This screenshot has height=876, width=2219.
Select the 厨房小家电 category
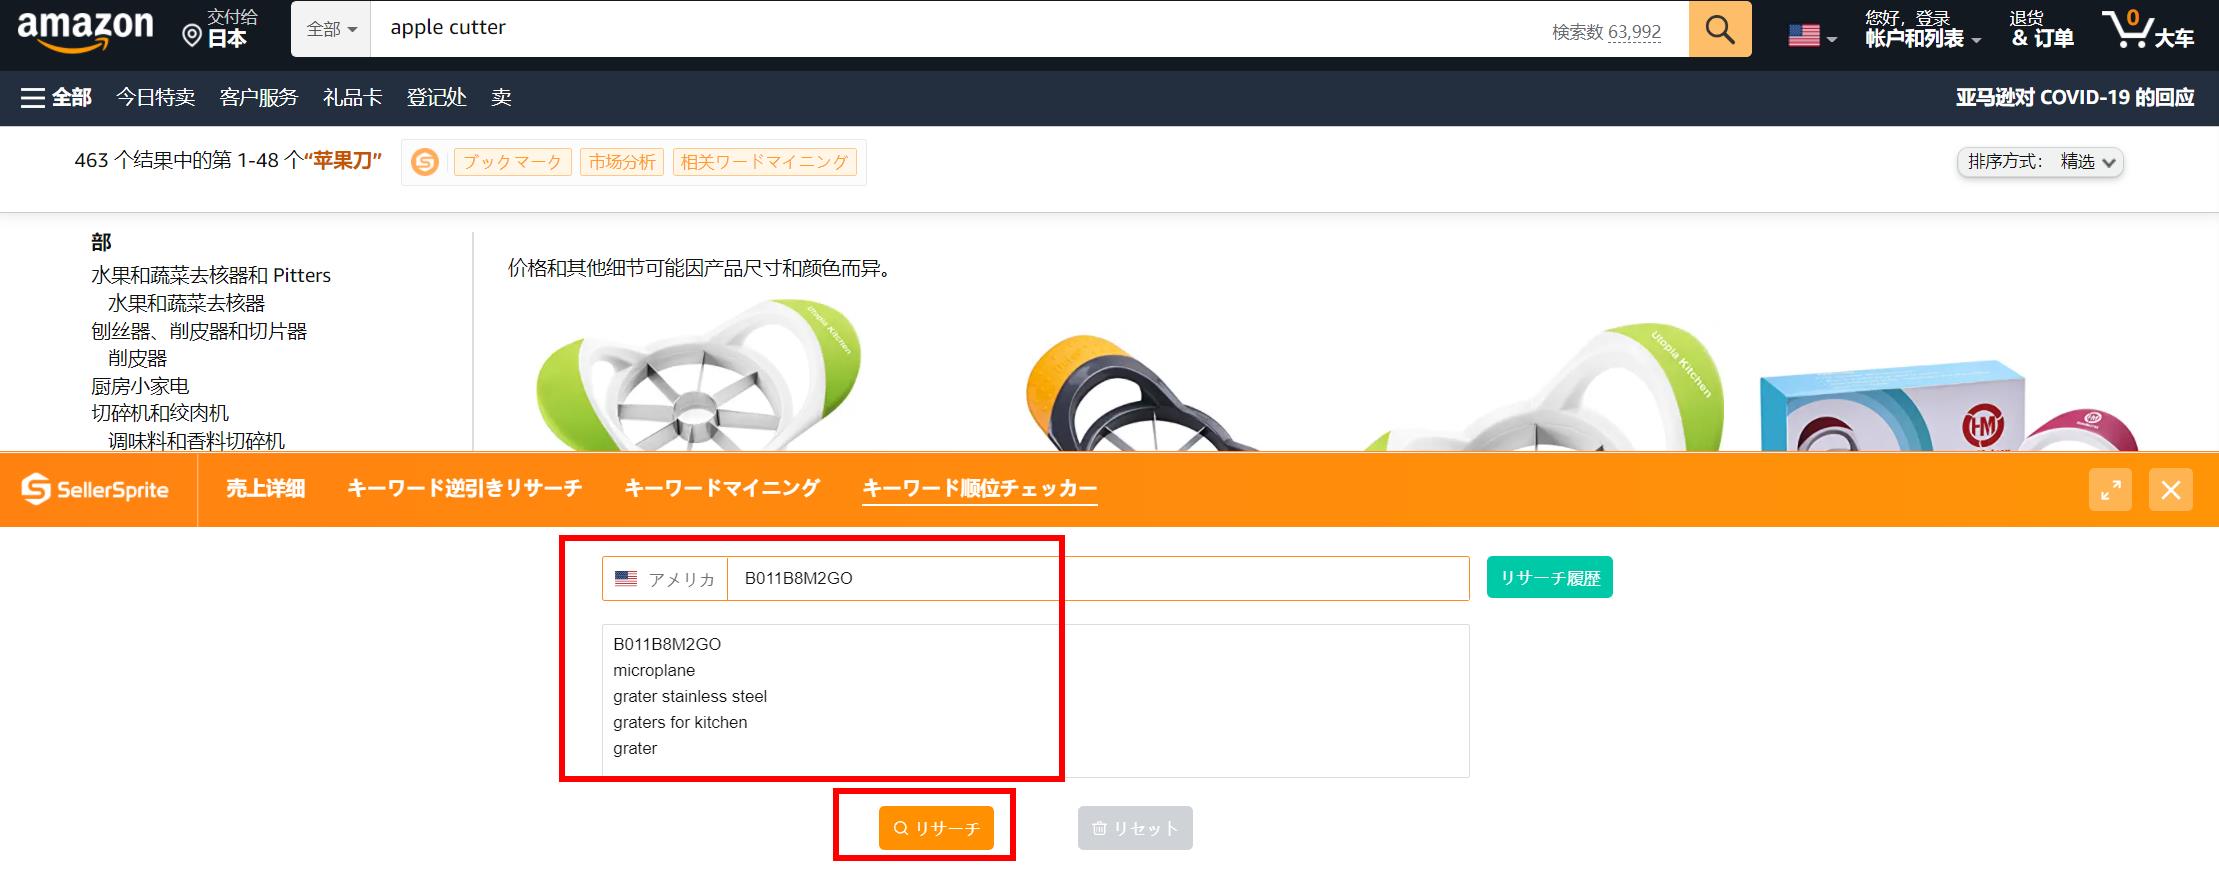[140, 386]
